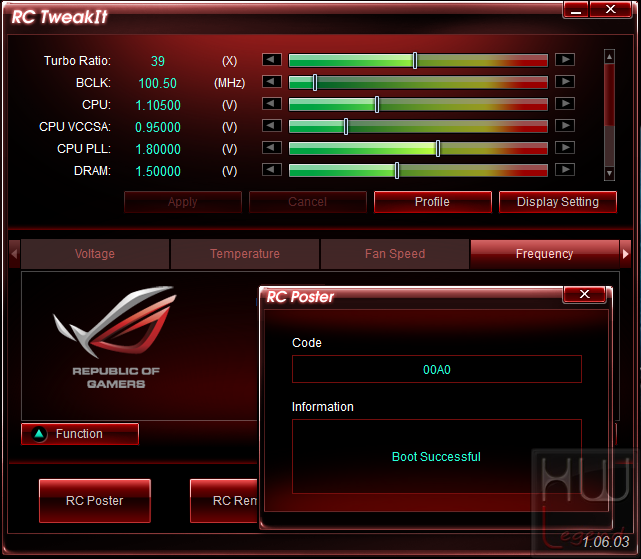Lower CPU voltage with left arrow

272,104
